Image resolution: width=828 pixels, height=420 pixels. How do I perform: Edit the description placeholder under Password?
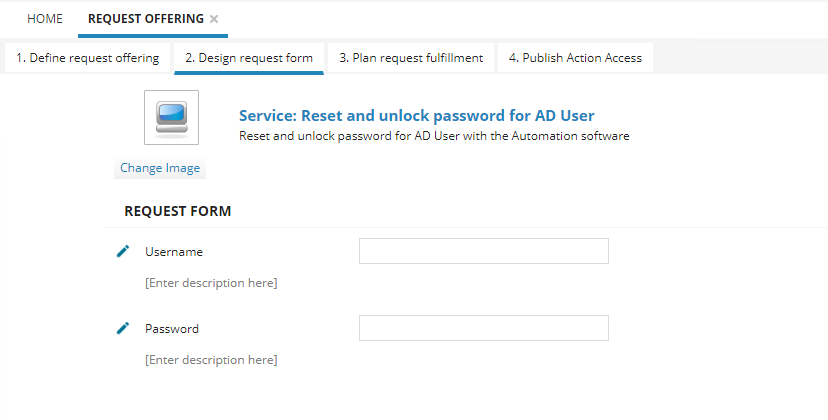point(211,360)
